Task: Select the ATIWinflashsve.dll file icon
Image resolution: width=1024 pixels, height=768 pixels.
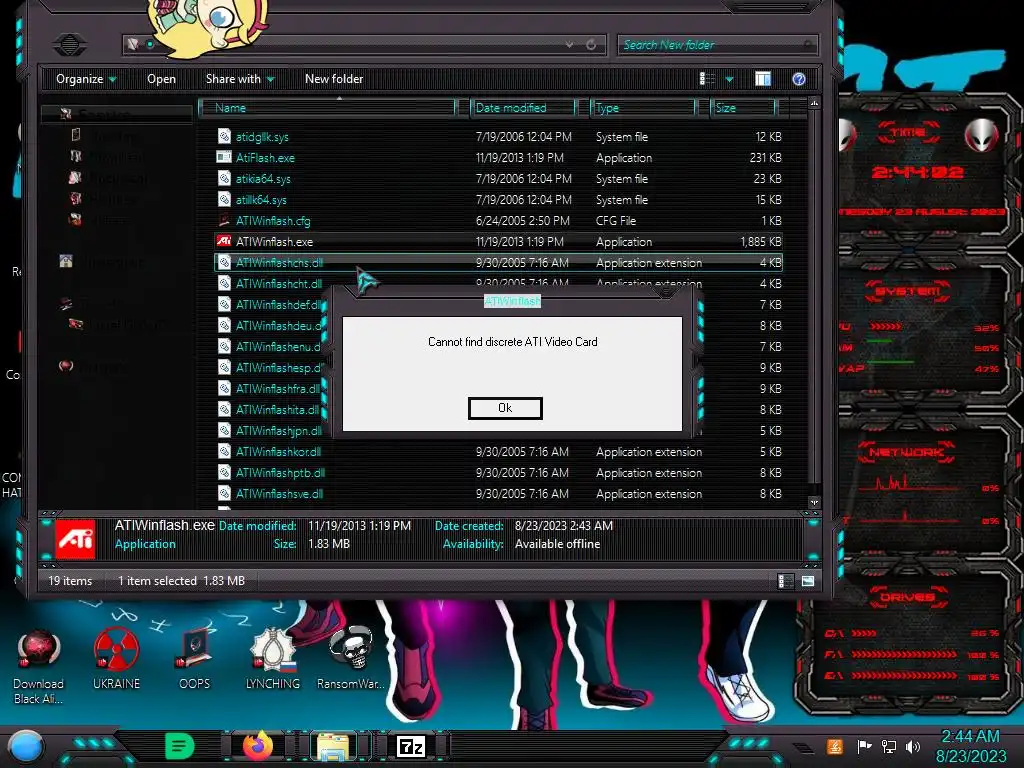Action: click(x=224, y=493)
